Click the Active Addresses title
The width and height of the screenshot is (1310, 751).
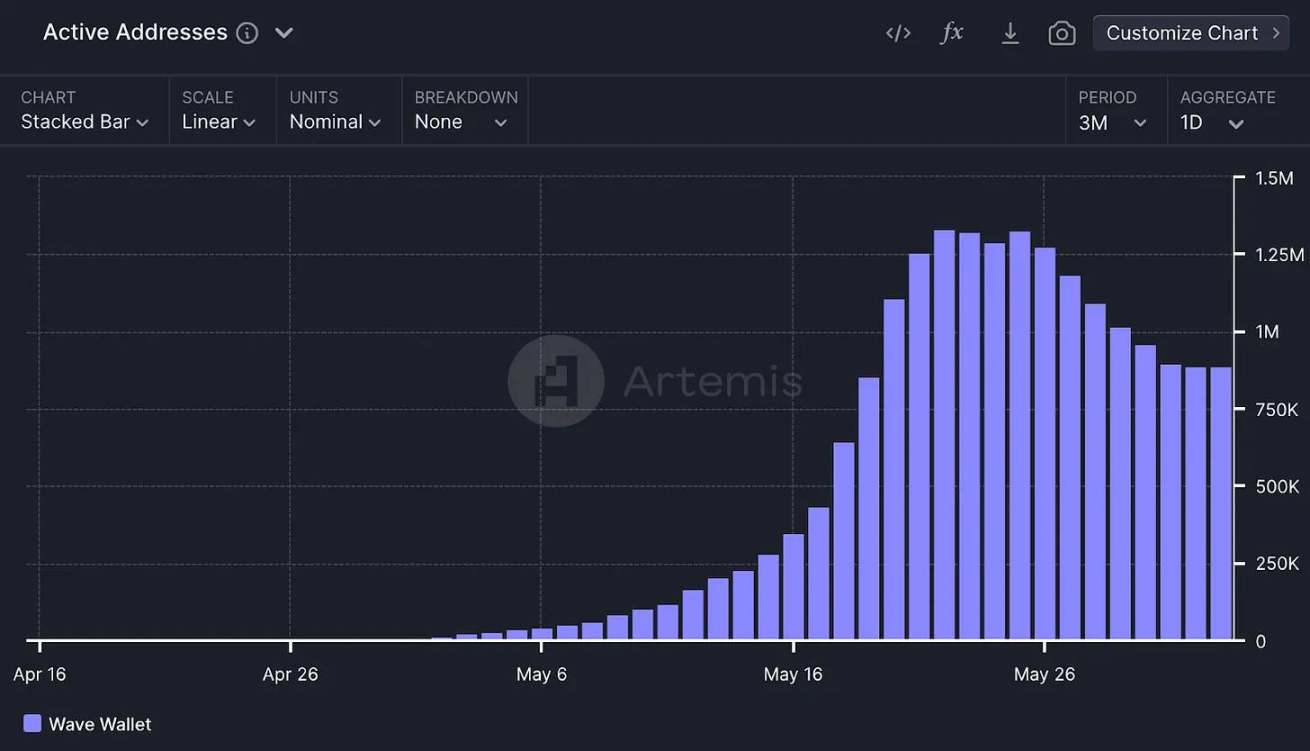(135, 32)
